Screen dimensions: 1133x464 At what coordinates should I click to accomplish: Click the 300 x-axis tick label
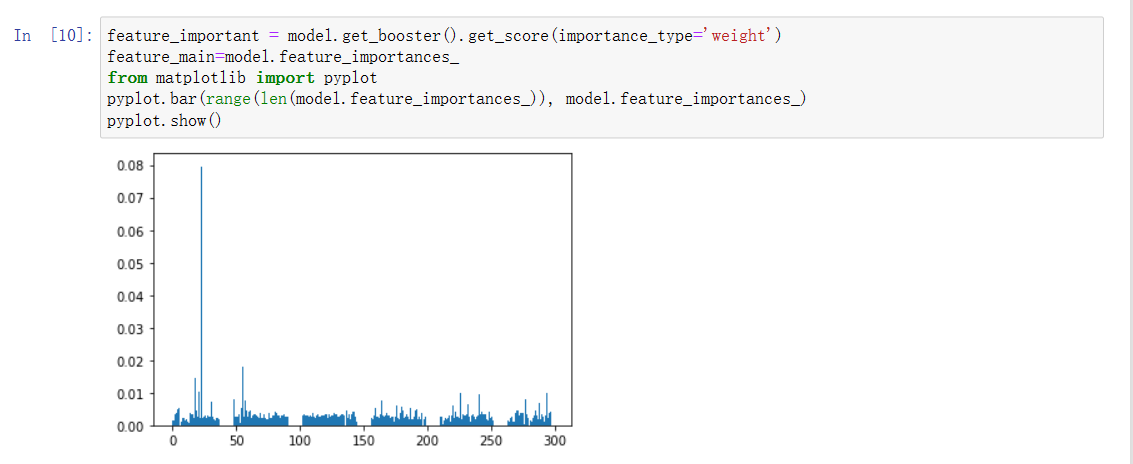pyautogui.click(x=555, y=442)
